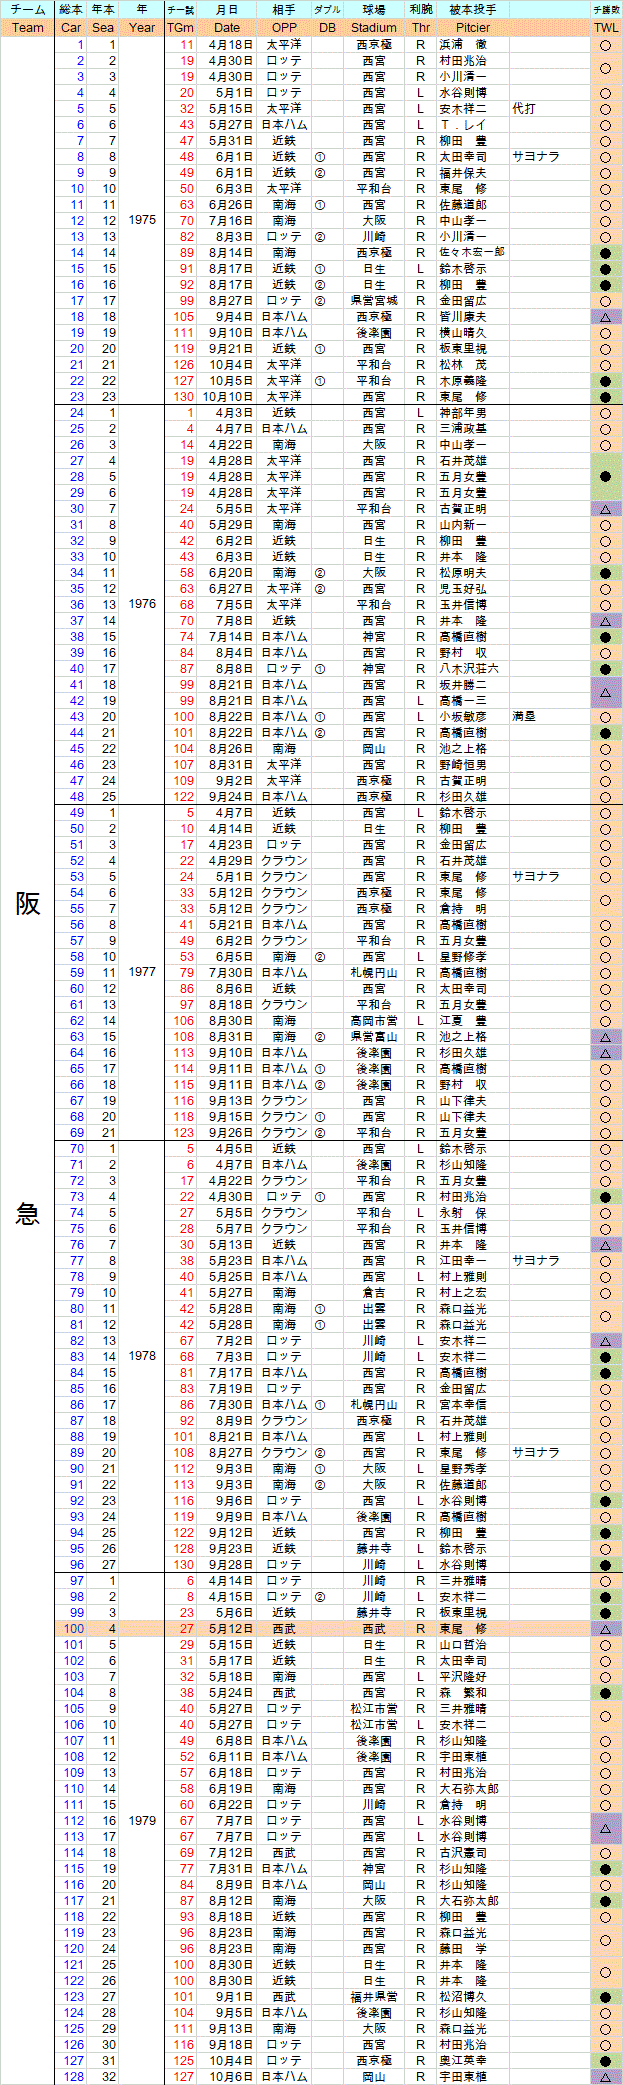This screenshot has width=623, height=2085.
Task: Click the 'Stadium' column header
Action: click(374, 28)
